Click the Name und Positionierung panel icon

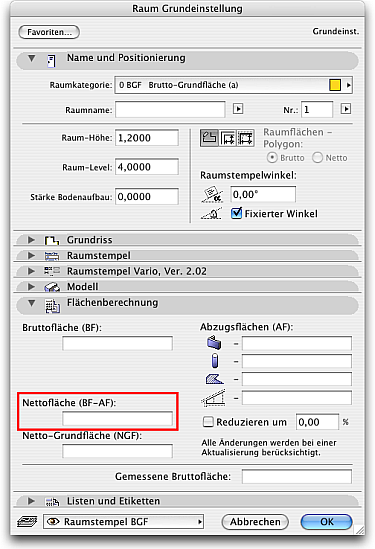tap(51, 61)
